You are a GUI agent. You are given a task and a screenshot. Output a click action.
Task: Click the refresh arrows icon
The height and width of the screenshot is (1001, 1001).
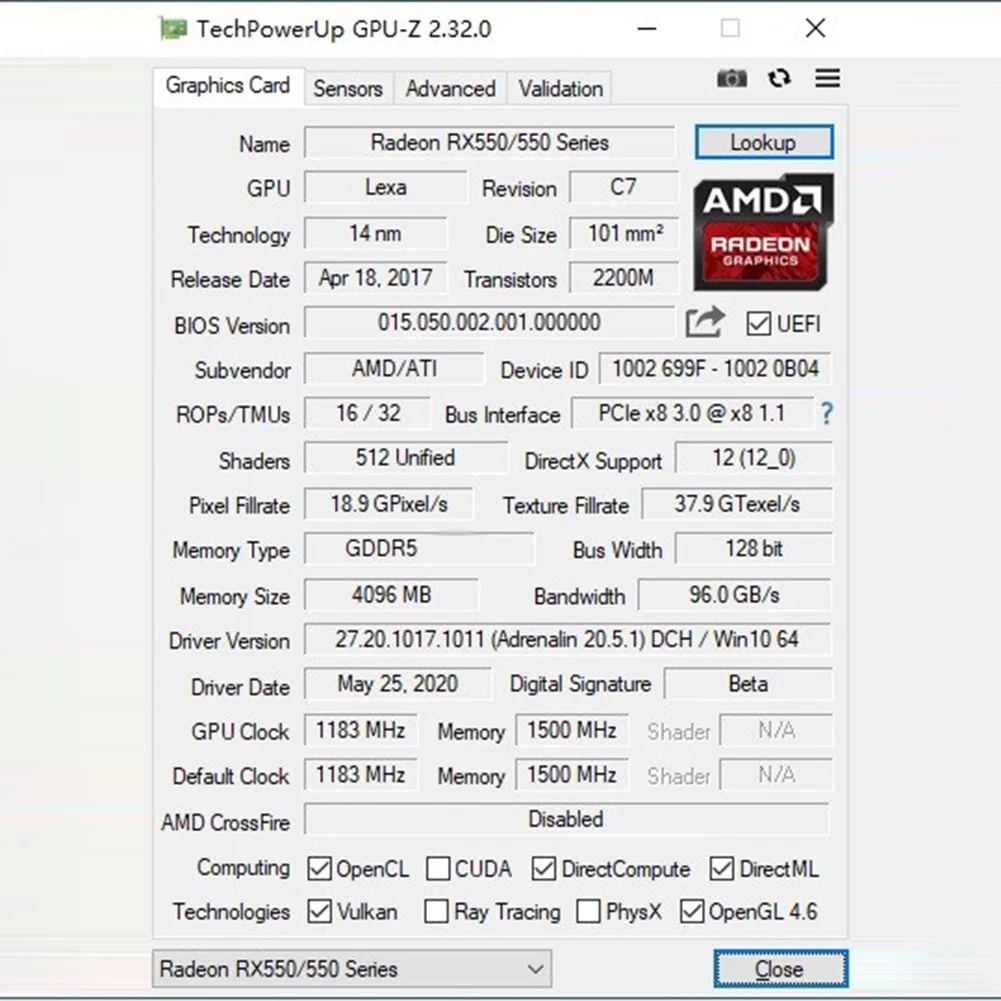click(779, 79)
